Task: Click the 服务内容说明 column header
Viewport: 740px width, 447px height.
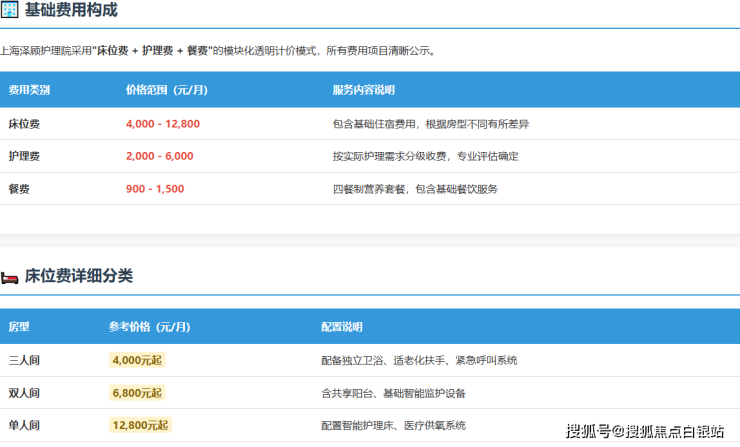Action: pos(364,90)
